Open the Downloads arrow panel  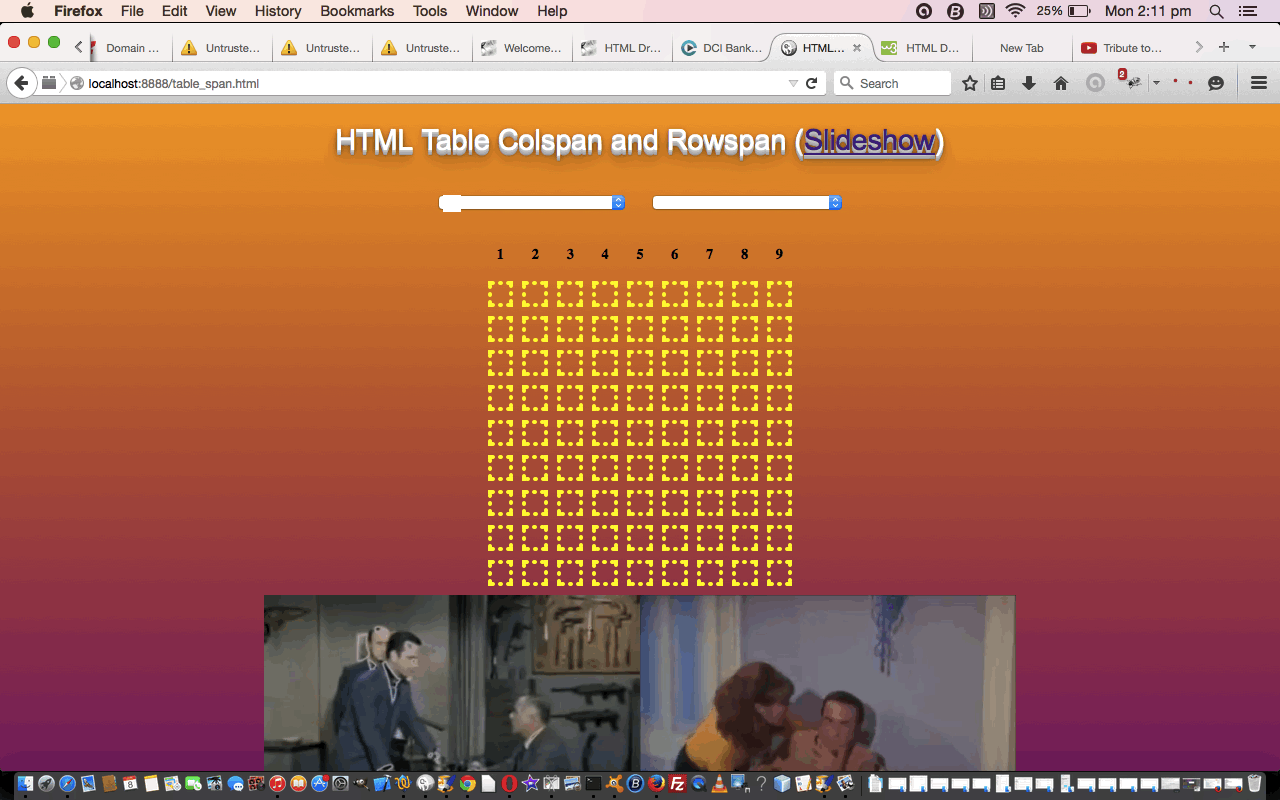1028,83
